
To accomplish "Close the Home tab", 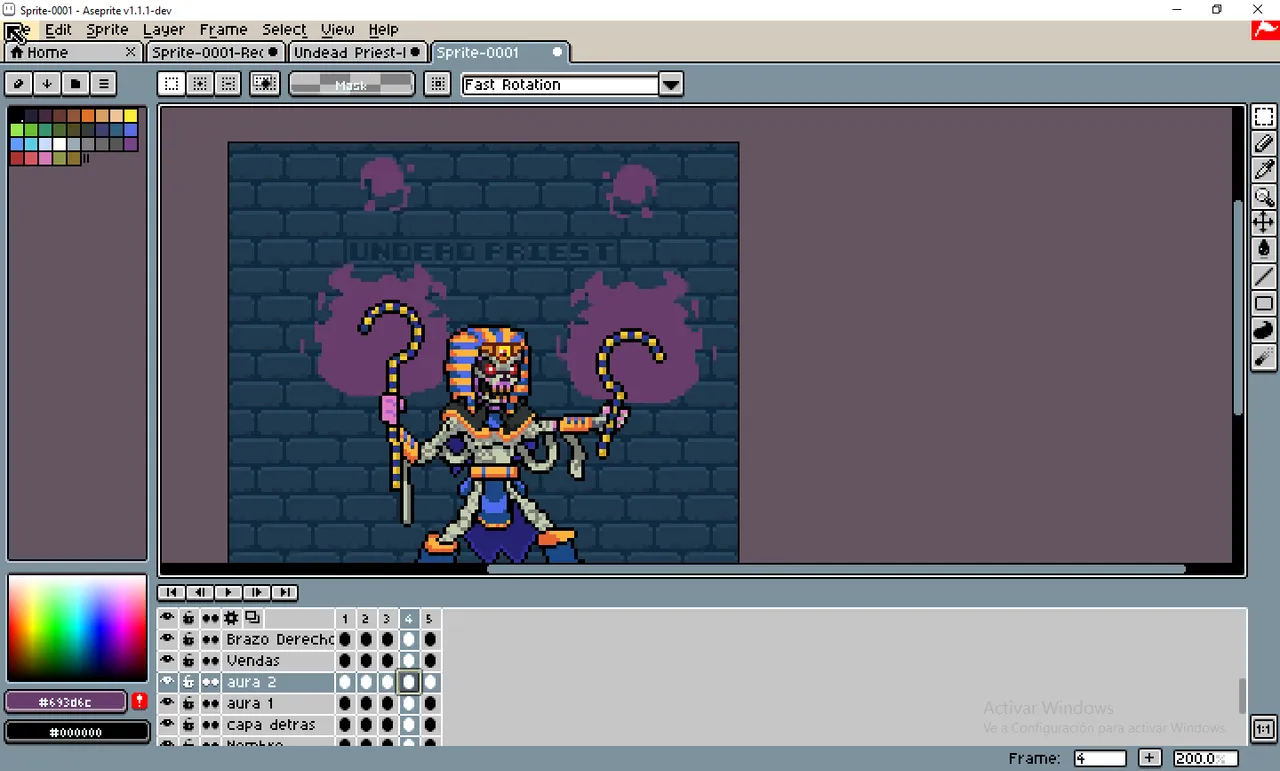I will coord(130,52).
